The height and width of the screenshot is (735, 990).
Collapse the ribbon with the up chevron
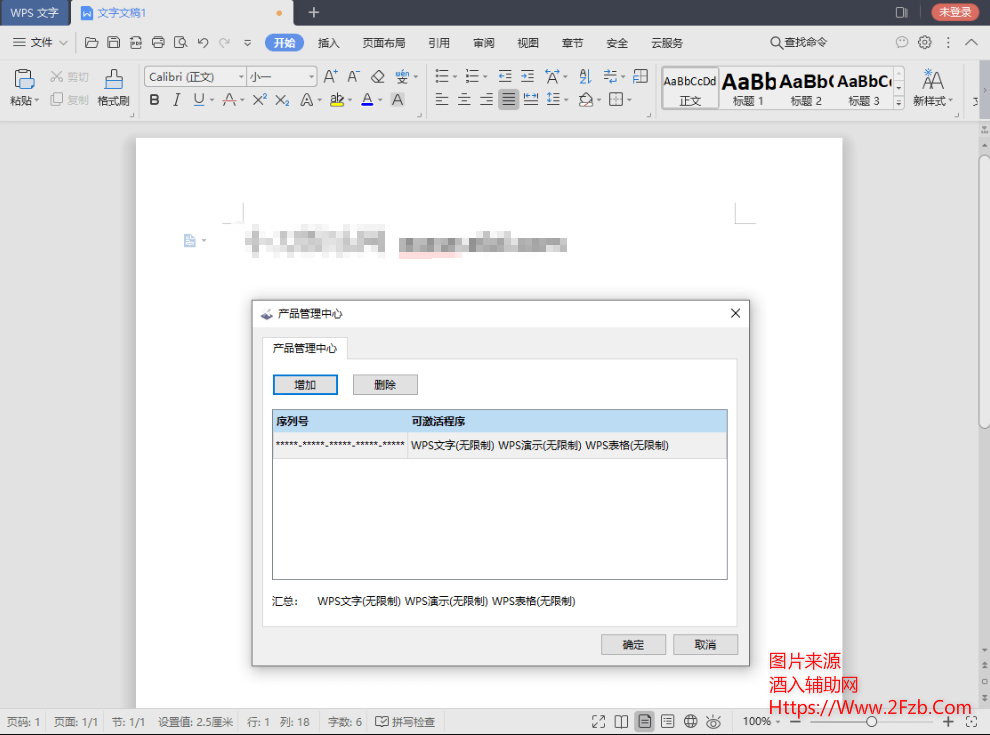tap(972, 42)
